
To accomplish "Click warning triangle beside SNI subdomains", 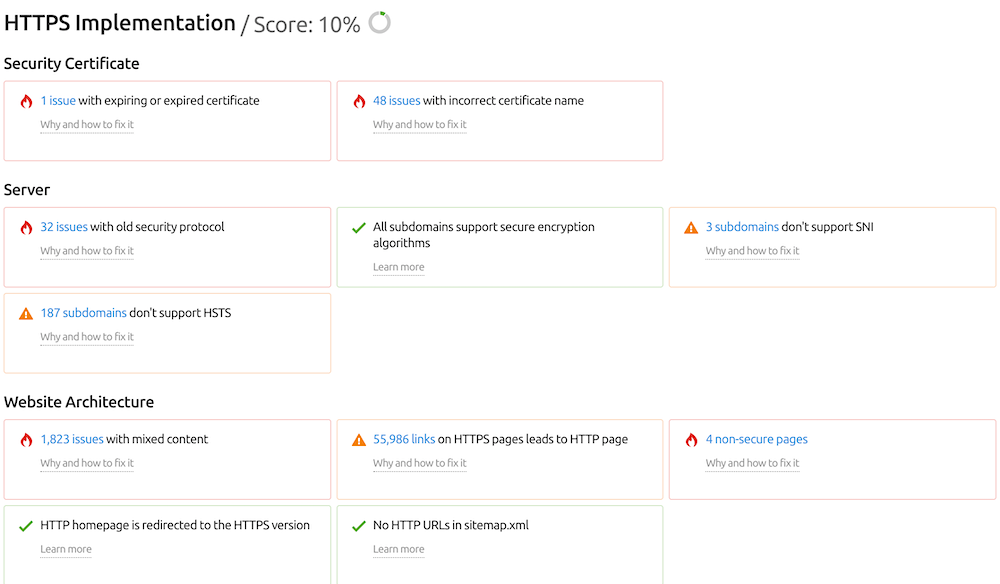I will [x=691, y=228].
